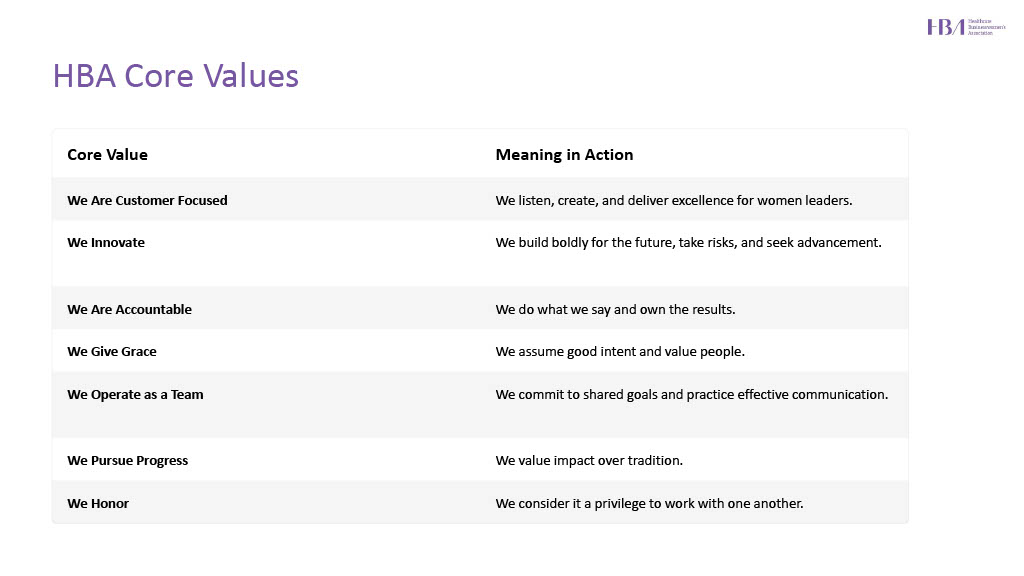The image size is (1024, 576).
Task: Select the shared goals and communication text
Action: point(691,395)
